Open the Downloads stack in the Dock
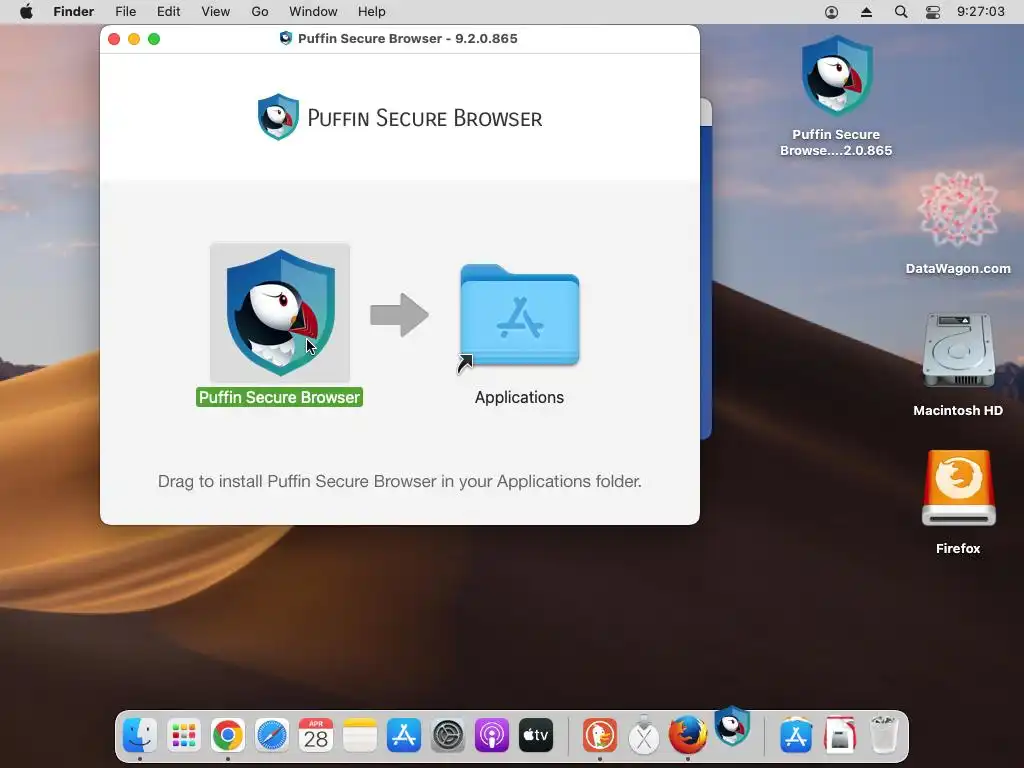 [840, 735]
